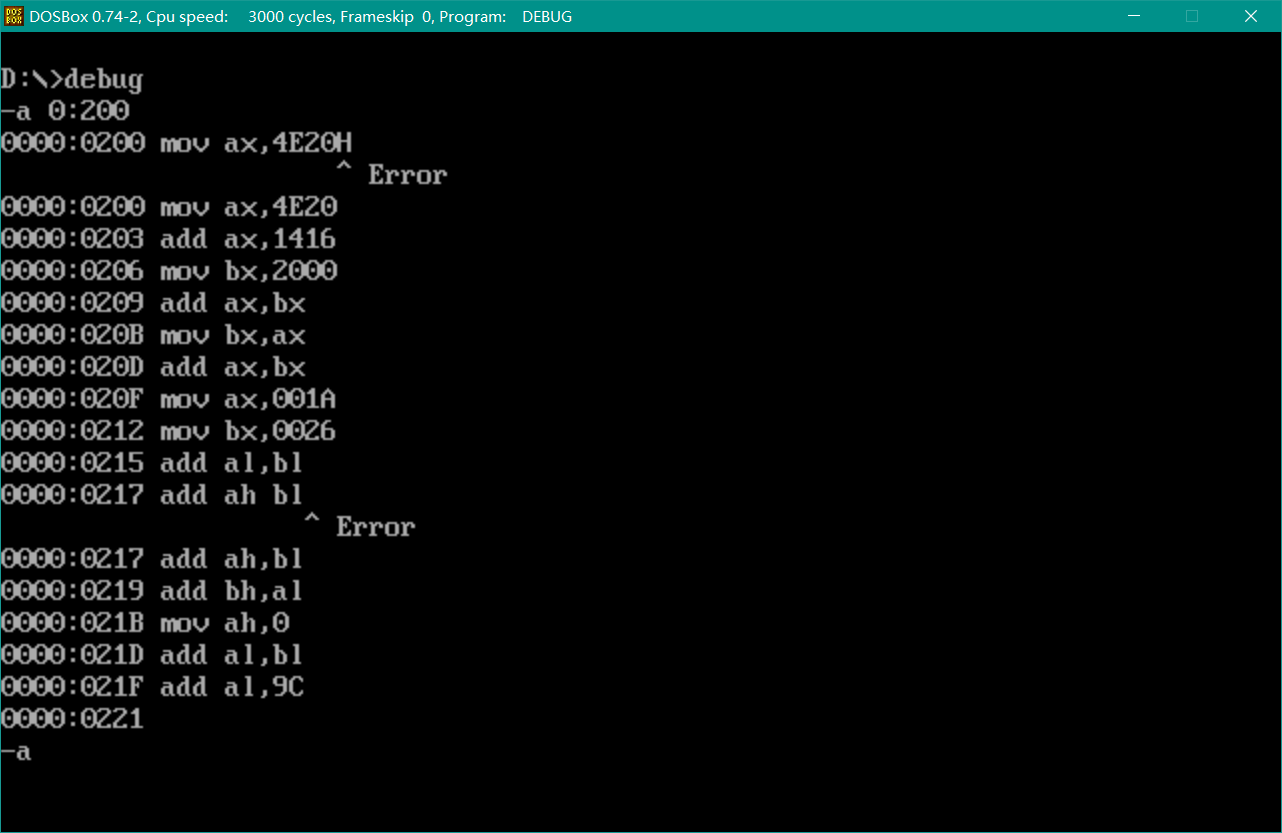The image size is (1282, 833).
Task: Click the line '0000:0212 mov bx,0026'
Action: [x=169, y=431]
